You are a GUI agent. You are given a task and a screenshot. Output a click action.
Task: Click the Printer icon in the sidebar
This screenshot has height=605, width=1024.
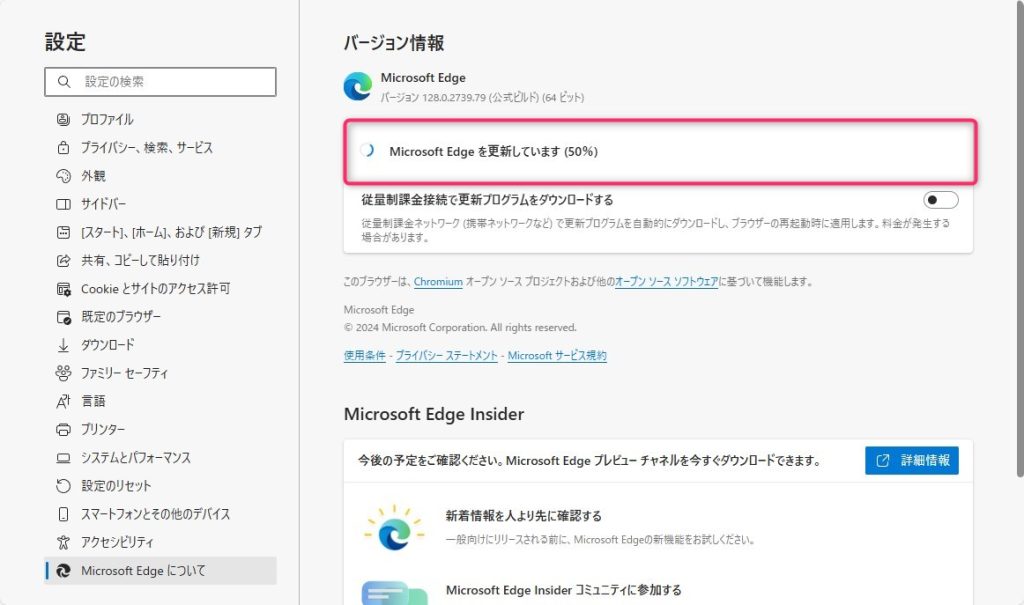[x=63, y=429]
